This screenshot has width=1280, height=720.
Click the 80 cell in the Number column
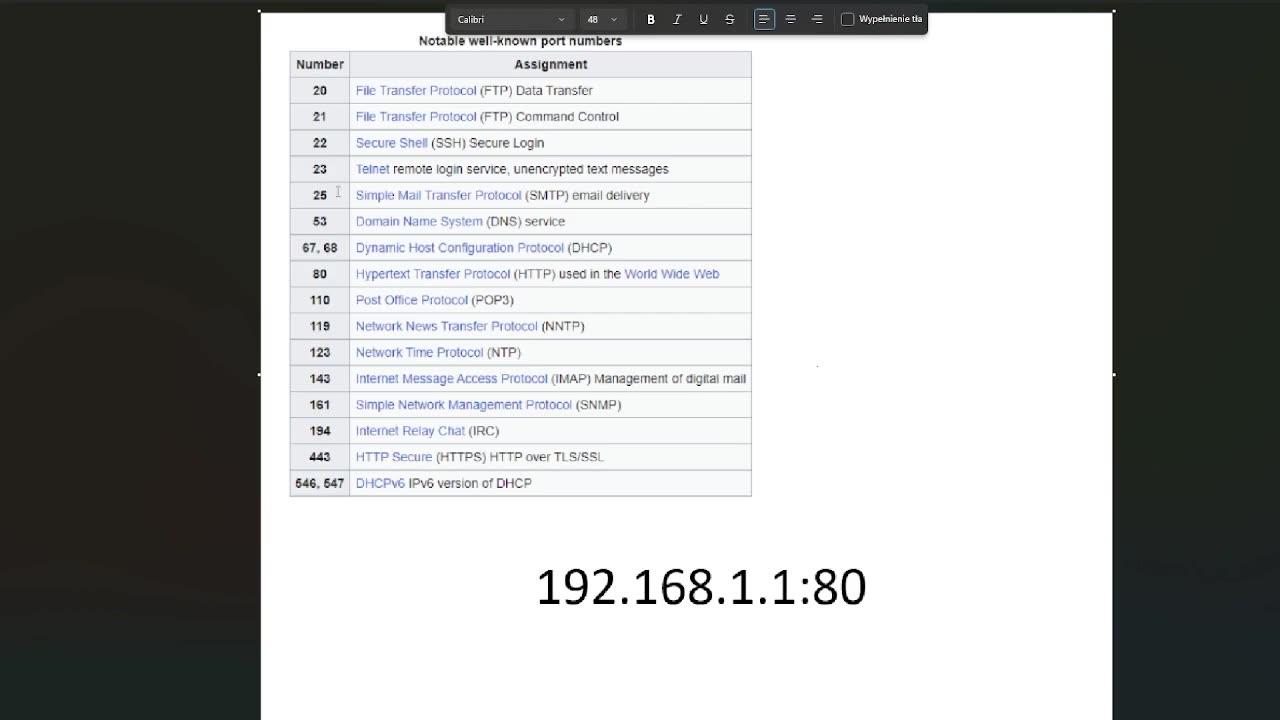click(x=320, y=273)
